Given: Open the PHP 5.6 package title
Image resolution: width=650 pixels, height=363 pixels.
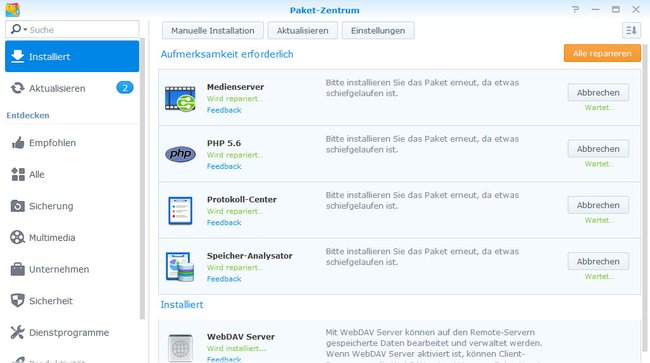Looking at the screenshot, I should click(x=224, y=143).
